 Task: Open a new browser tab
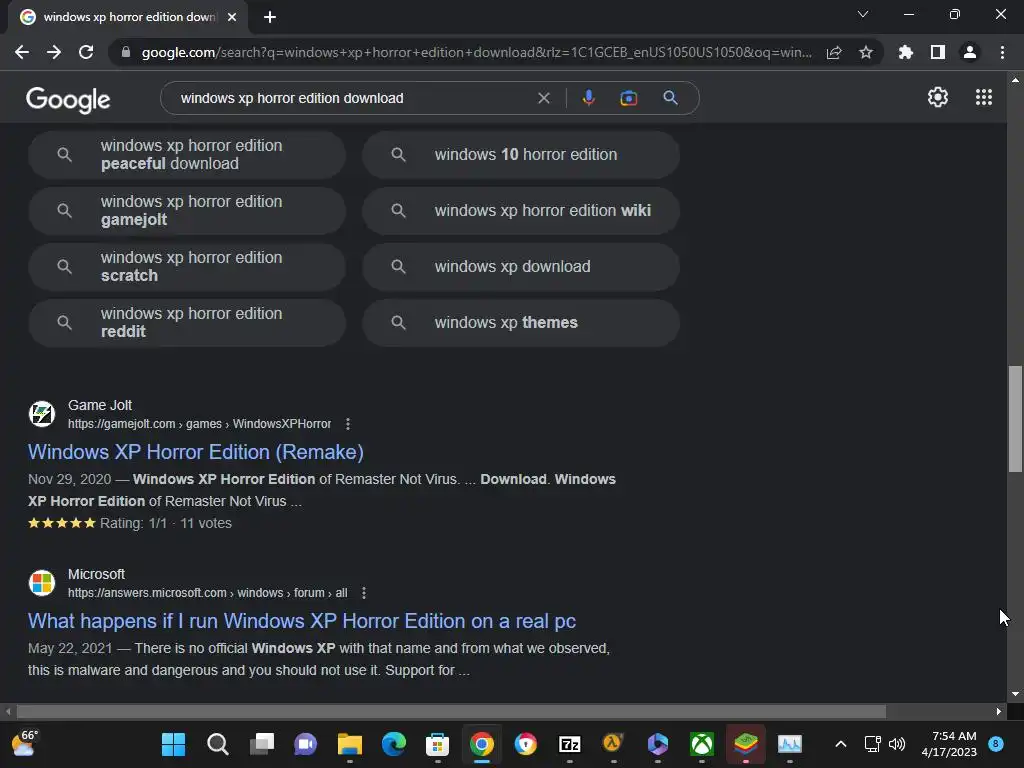point(270,17)
